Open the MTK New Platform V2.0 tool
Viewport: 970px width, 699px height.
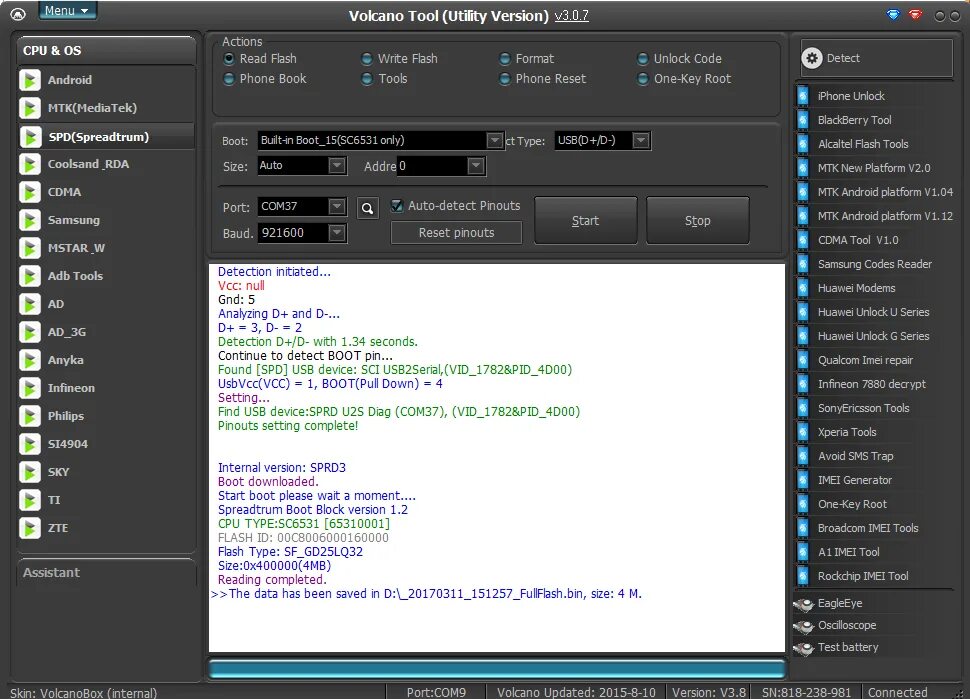[x=874, y=168]
